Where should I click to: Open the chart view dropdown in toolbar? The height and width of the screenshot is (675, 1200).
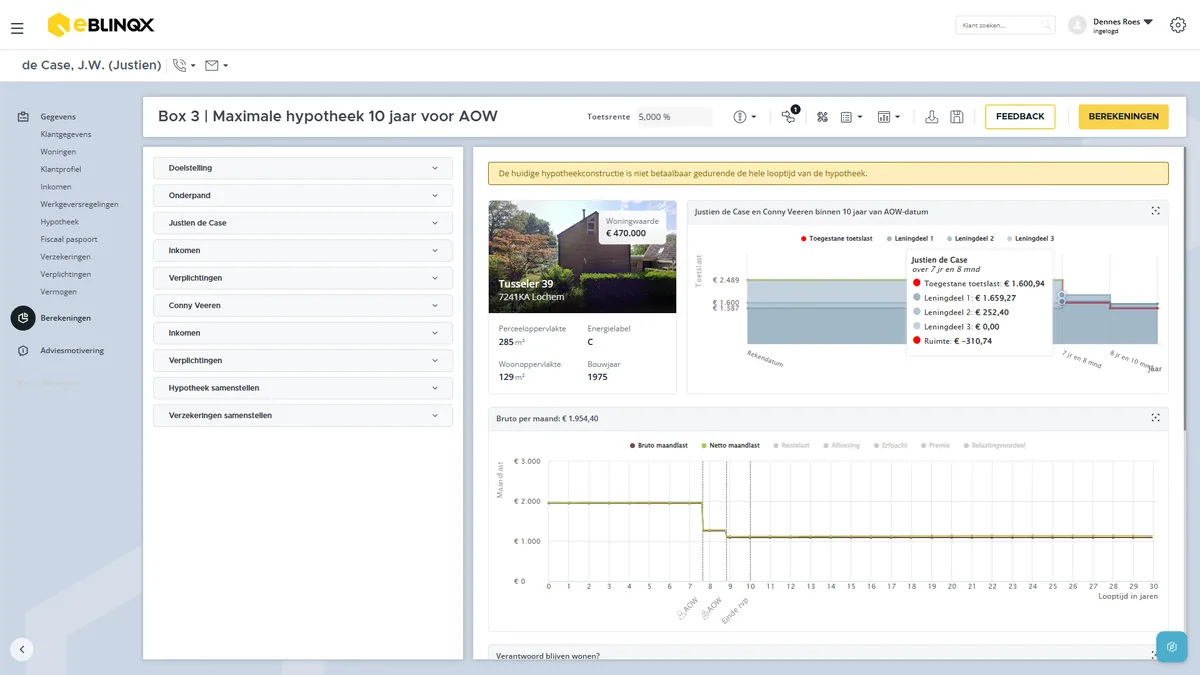tap(889, 117)
